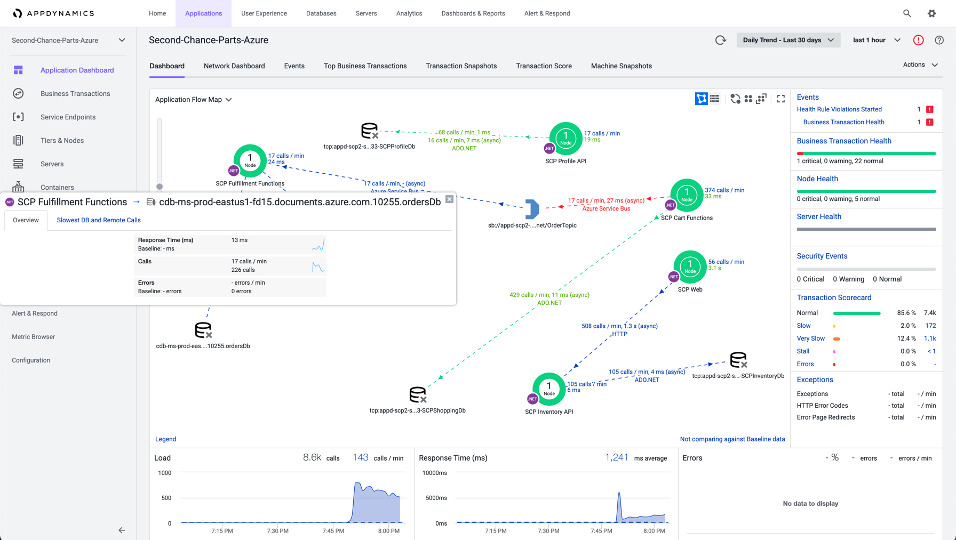The height and width of the screenshot is (540, 956).
Task: Click the Containers sidebar icon
Action: pyautogui.click(x=18, y=186)
